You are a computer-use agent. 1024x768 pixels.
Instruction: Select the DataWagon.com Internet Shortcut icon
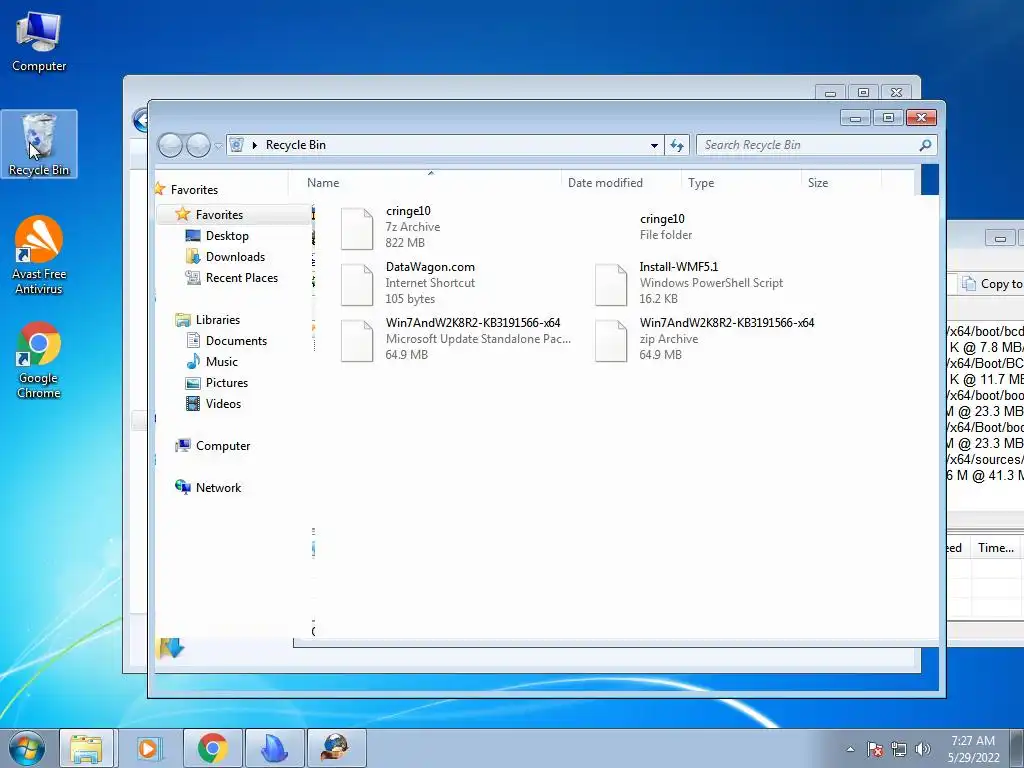point(357,284)
